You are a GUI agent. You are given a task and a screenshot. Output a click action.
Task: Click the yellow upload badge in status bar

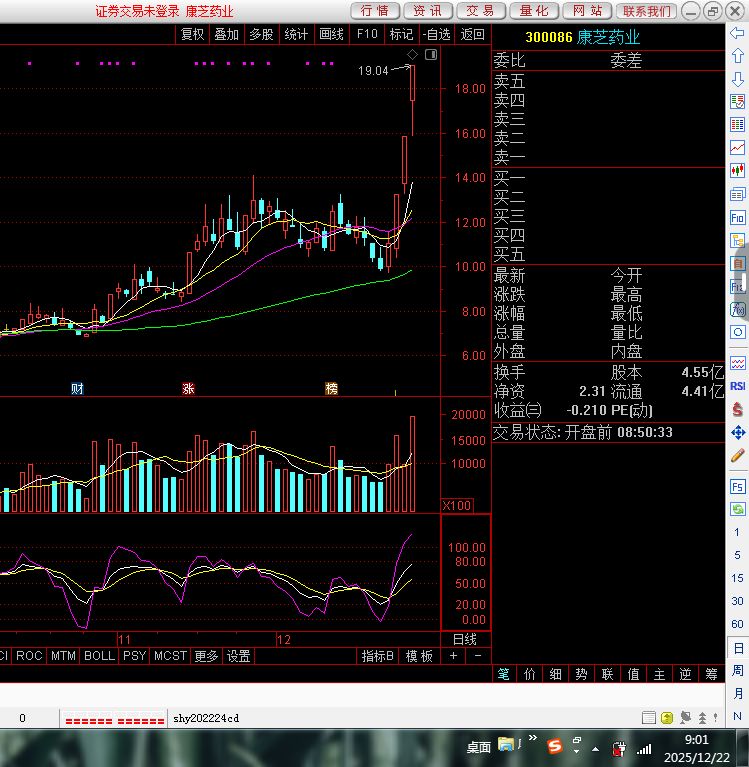667,718
